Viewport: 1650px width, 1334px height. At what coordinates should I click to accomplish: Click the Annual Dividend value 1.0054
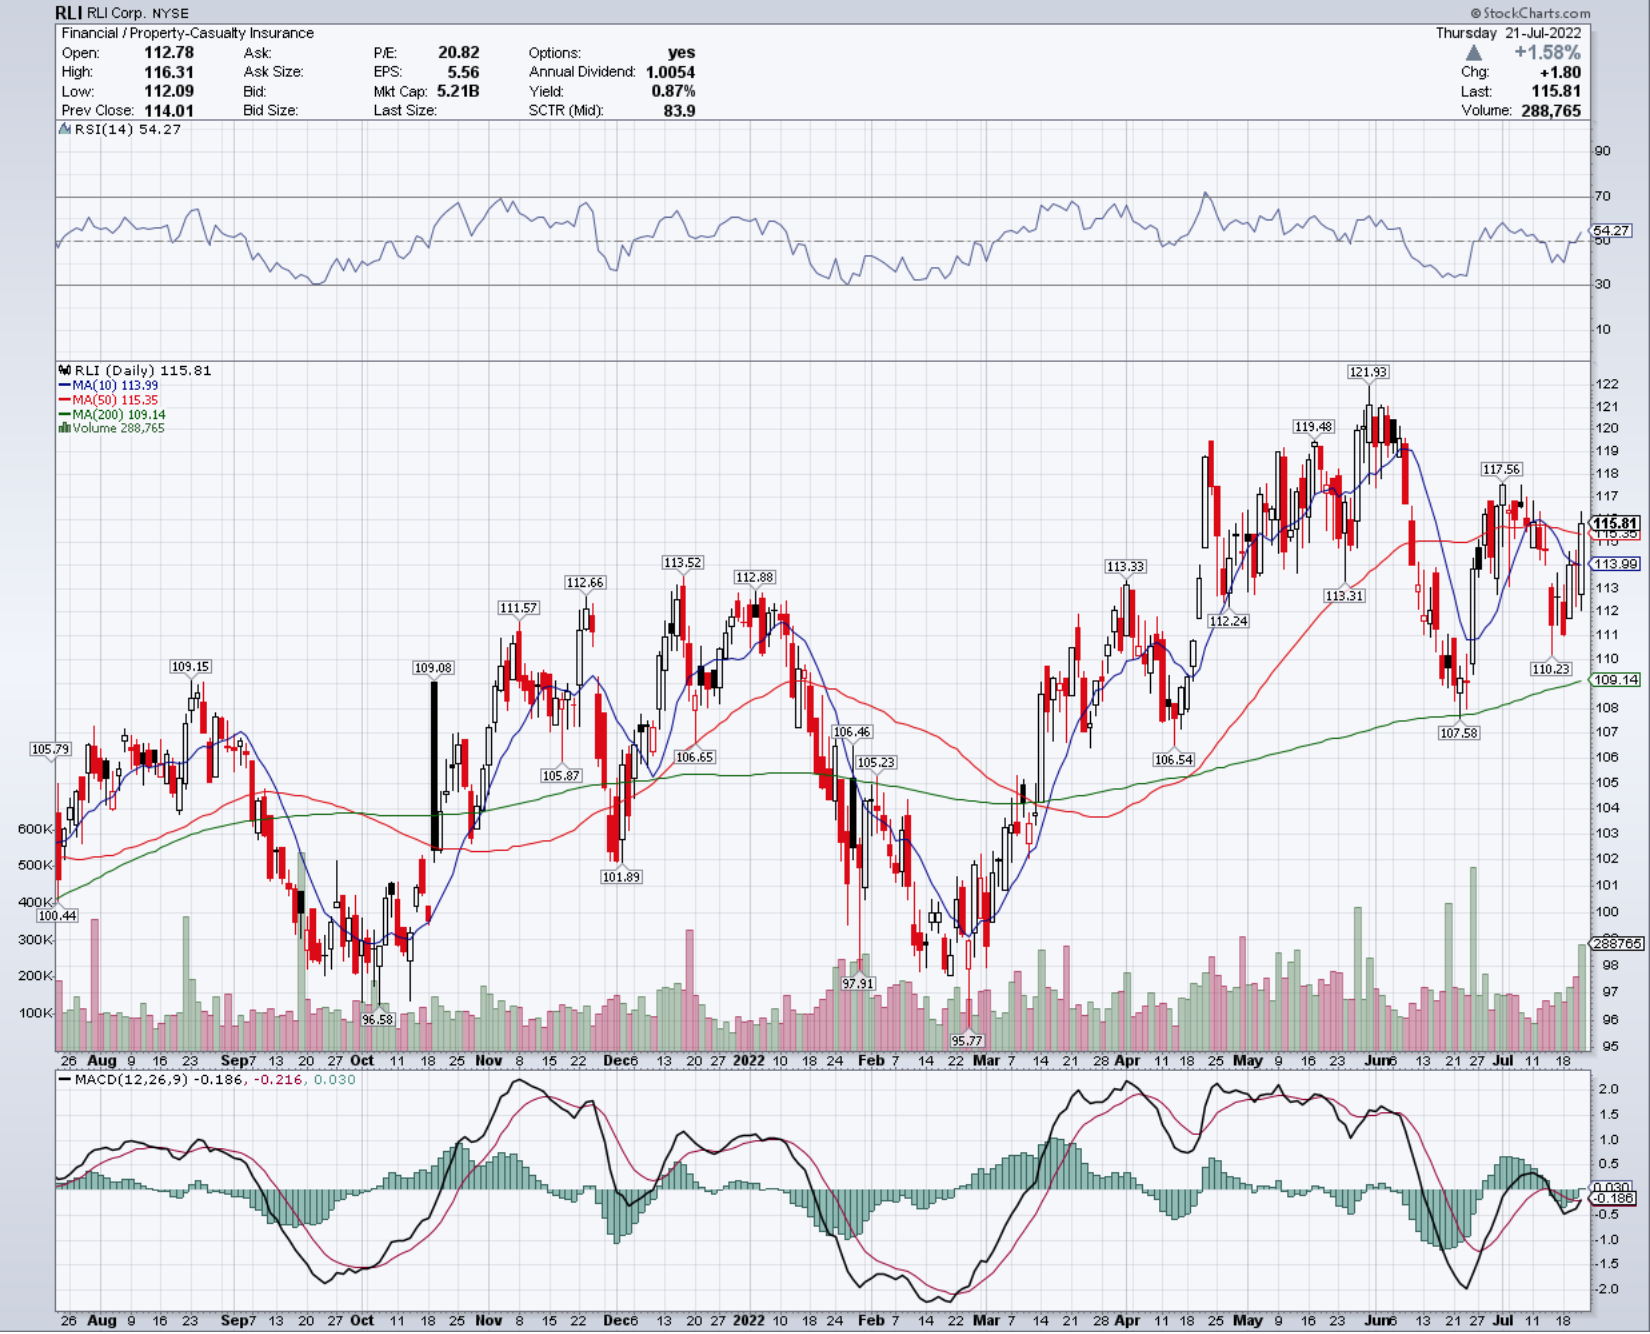(670, 72)
